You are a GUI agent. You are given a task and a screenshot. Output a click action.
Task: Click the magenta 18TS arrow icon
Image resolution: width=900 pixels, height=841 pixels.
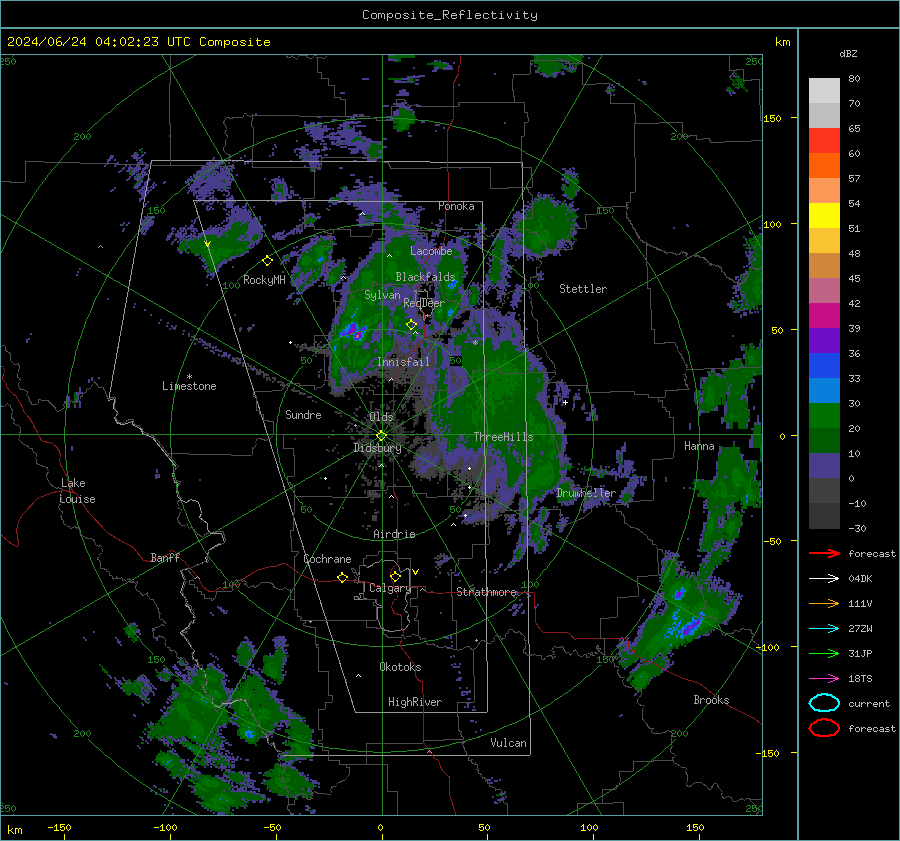point(824,679)
